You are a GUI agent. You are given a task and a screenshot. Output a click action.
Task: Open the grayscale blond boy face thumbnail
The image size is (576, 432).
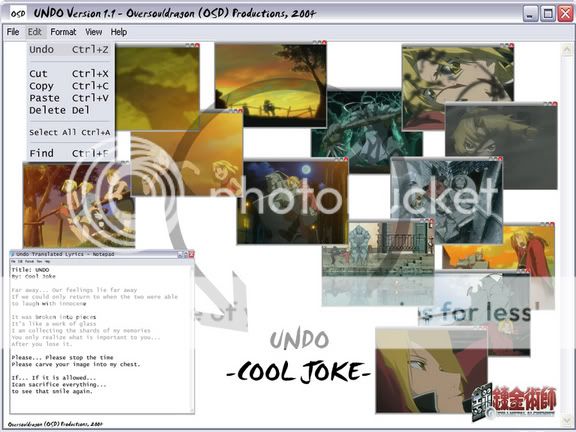(x=501, y=147)
